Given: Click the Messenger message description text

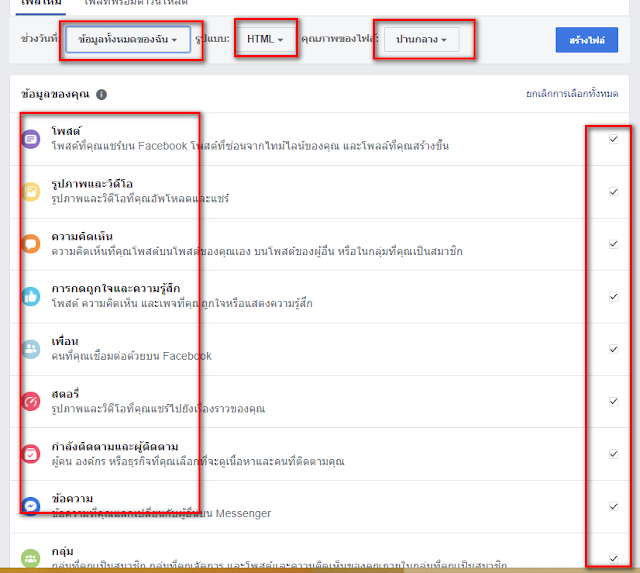Looking at the screenshot, I should [x=161, y=513].
